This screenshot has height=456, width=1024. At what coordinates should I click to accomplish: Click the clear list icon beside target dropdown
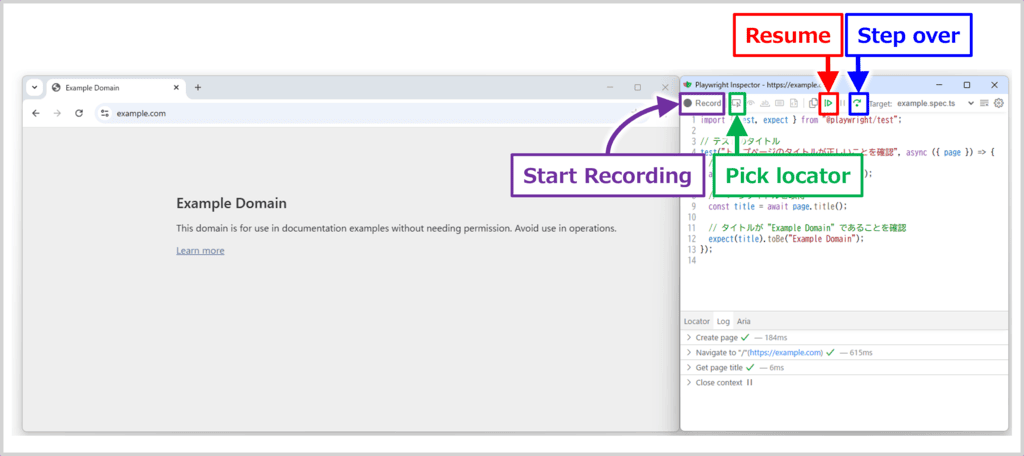click(984, 103)
